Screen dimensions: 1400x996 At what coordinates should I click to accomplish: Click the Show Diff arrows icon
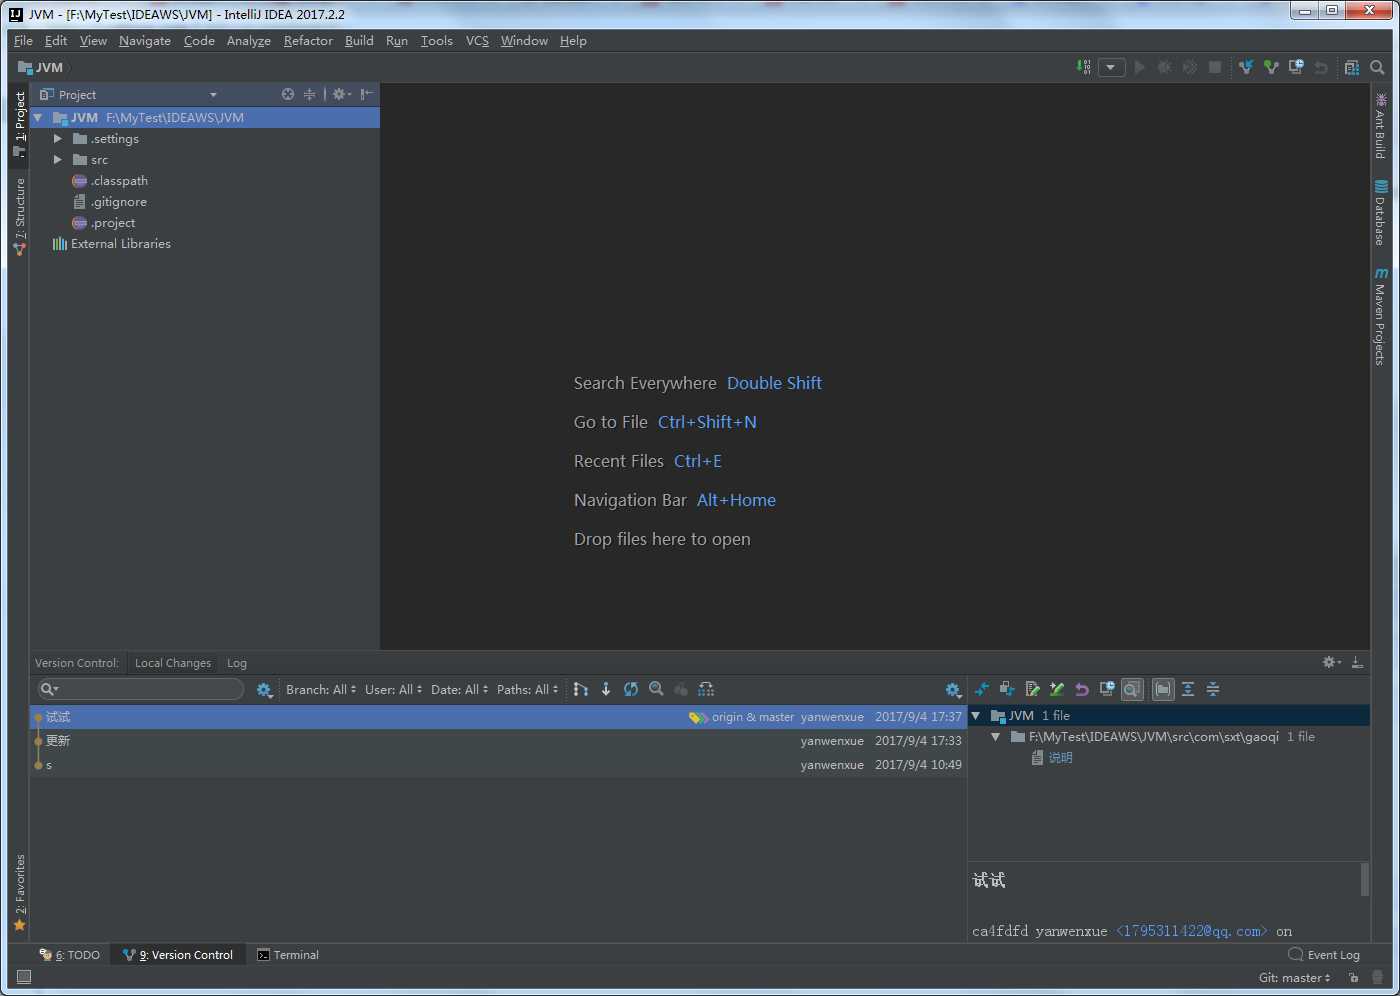[982, 689]
